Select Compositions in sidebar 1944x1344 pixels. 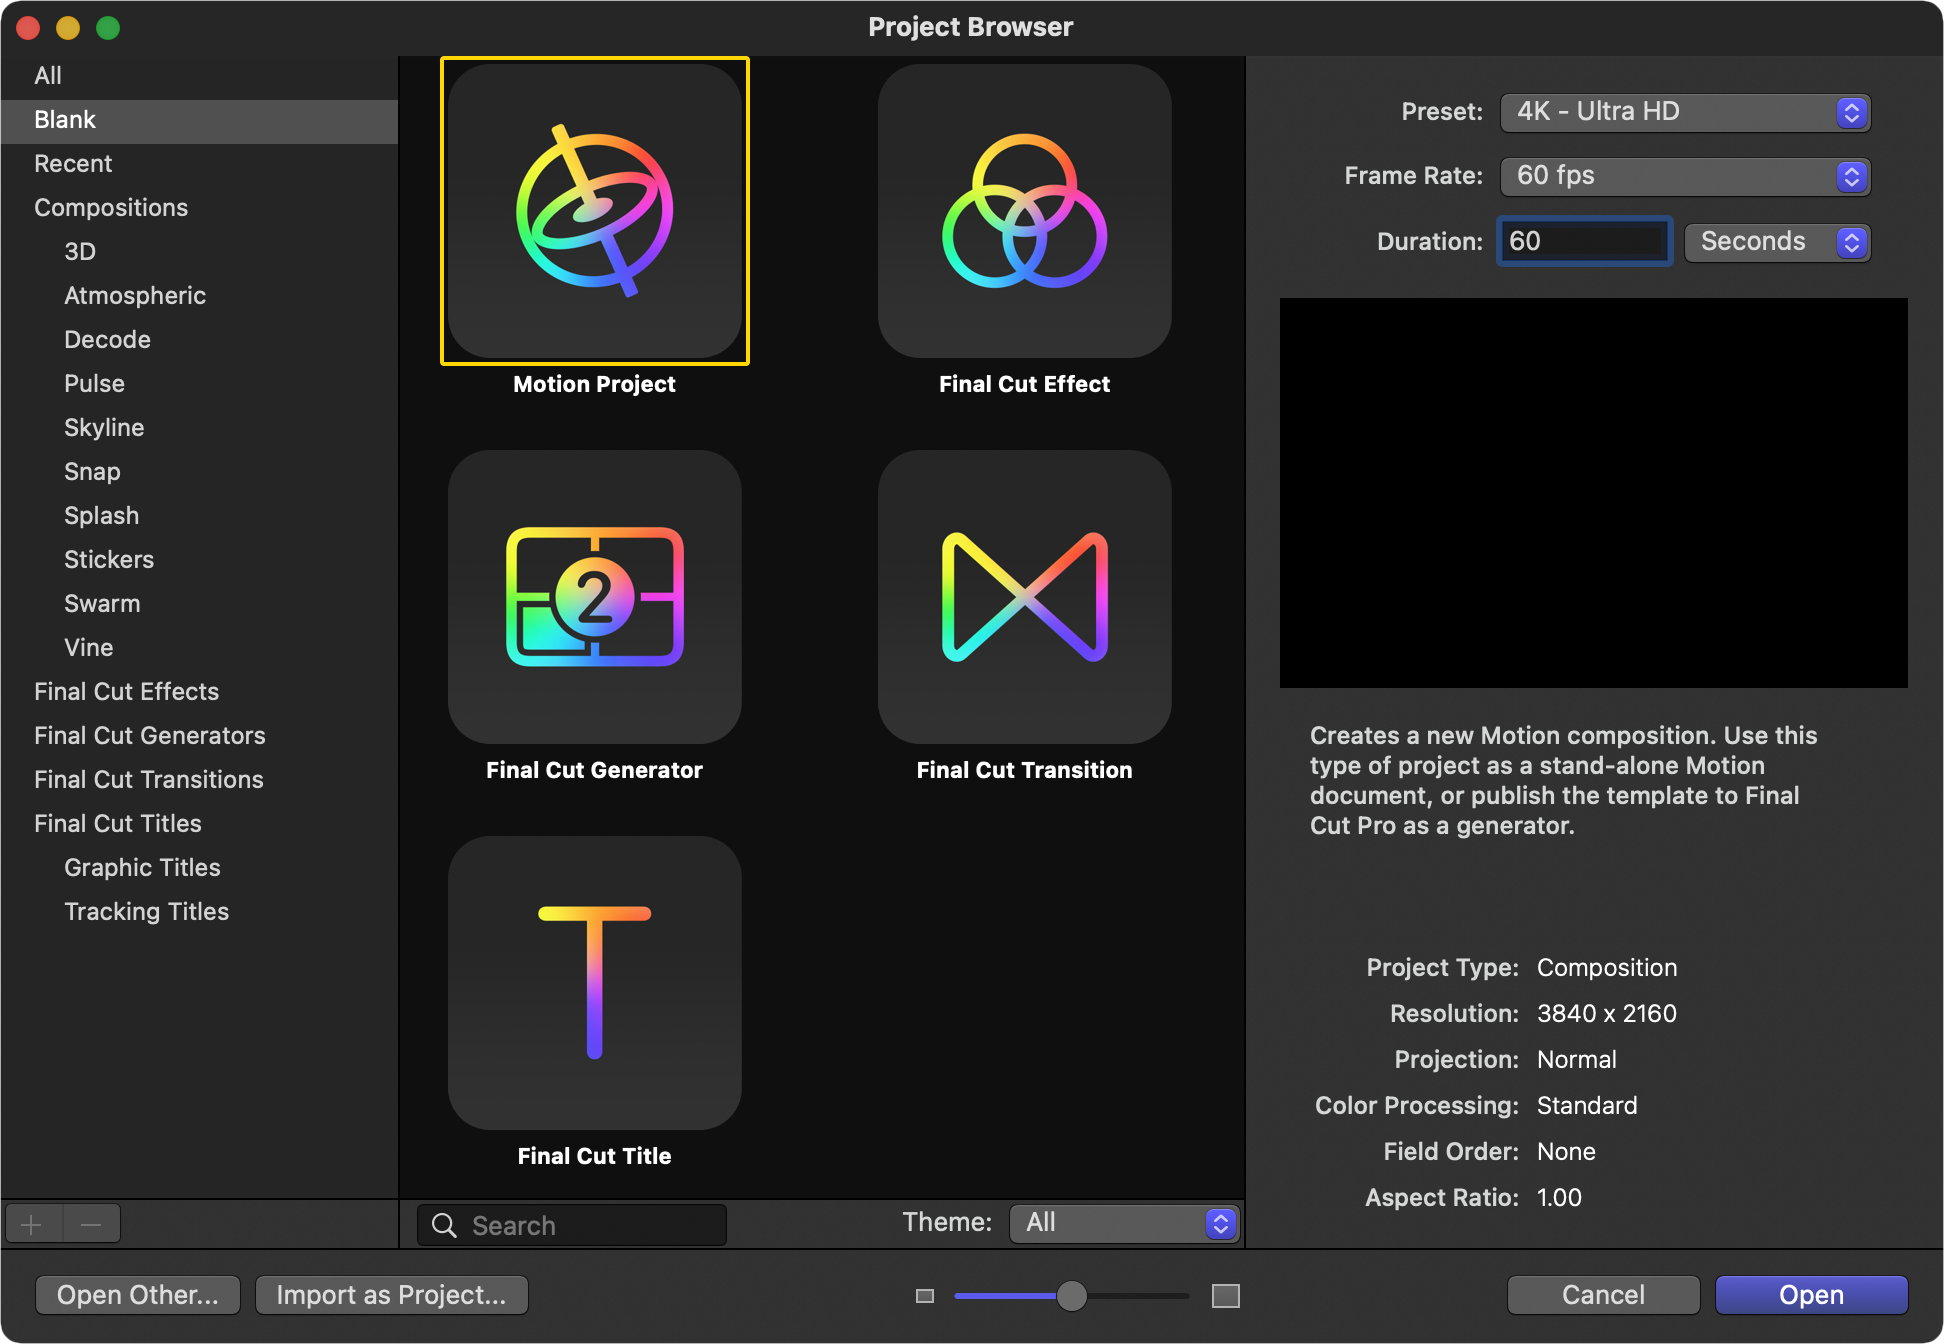coord(199,208)
